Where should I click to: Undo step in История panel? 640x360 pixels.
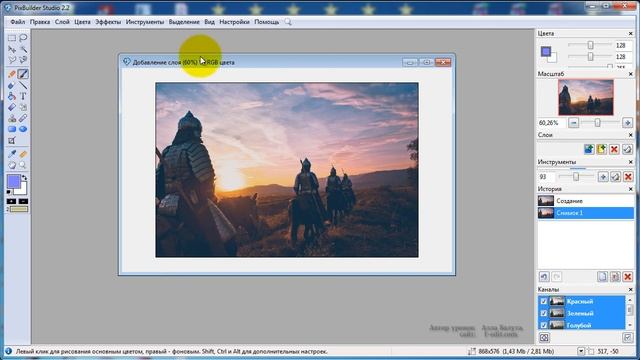coord(544,277)
